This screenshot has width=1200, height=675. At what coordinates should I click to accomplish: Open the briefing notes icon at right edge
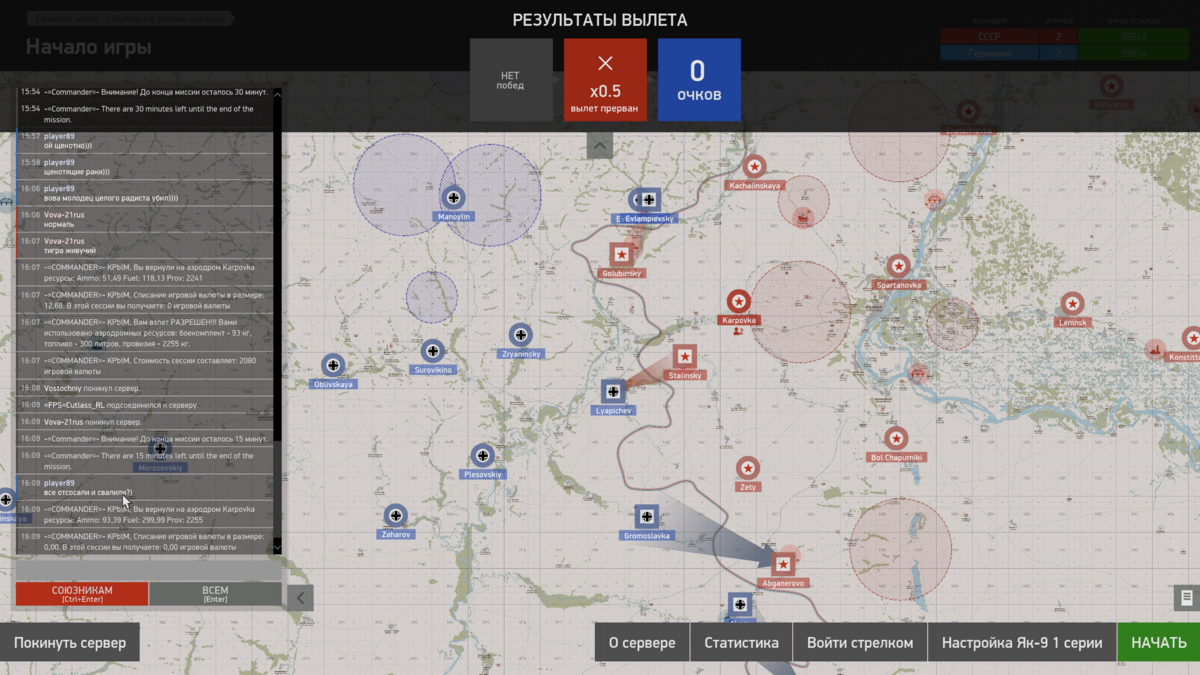point(1186,597)
